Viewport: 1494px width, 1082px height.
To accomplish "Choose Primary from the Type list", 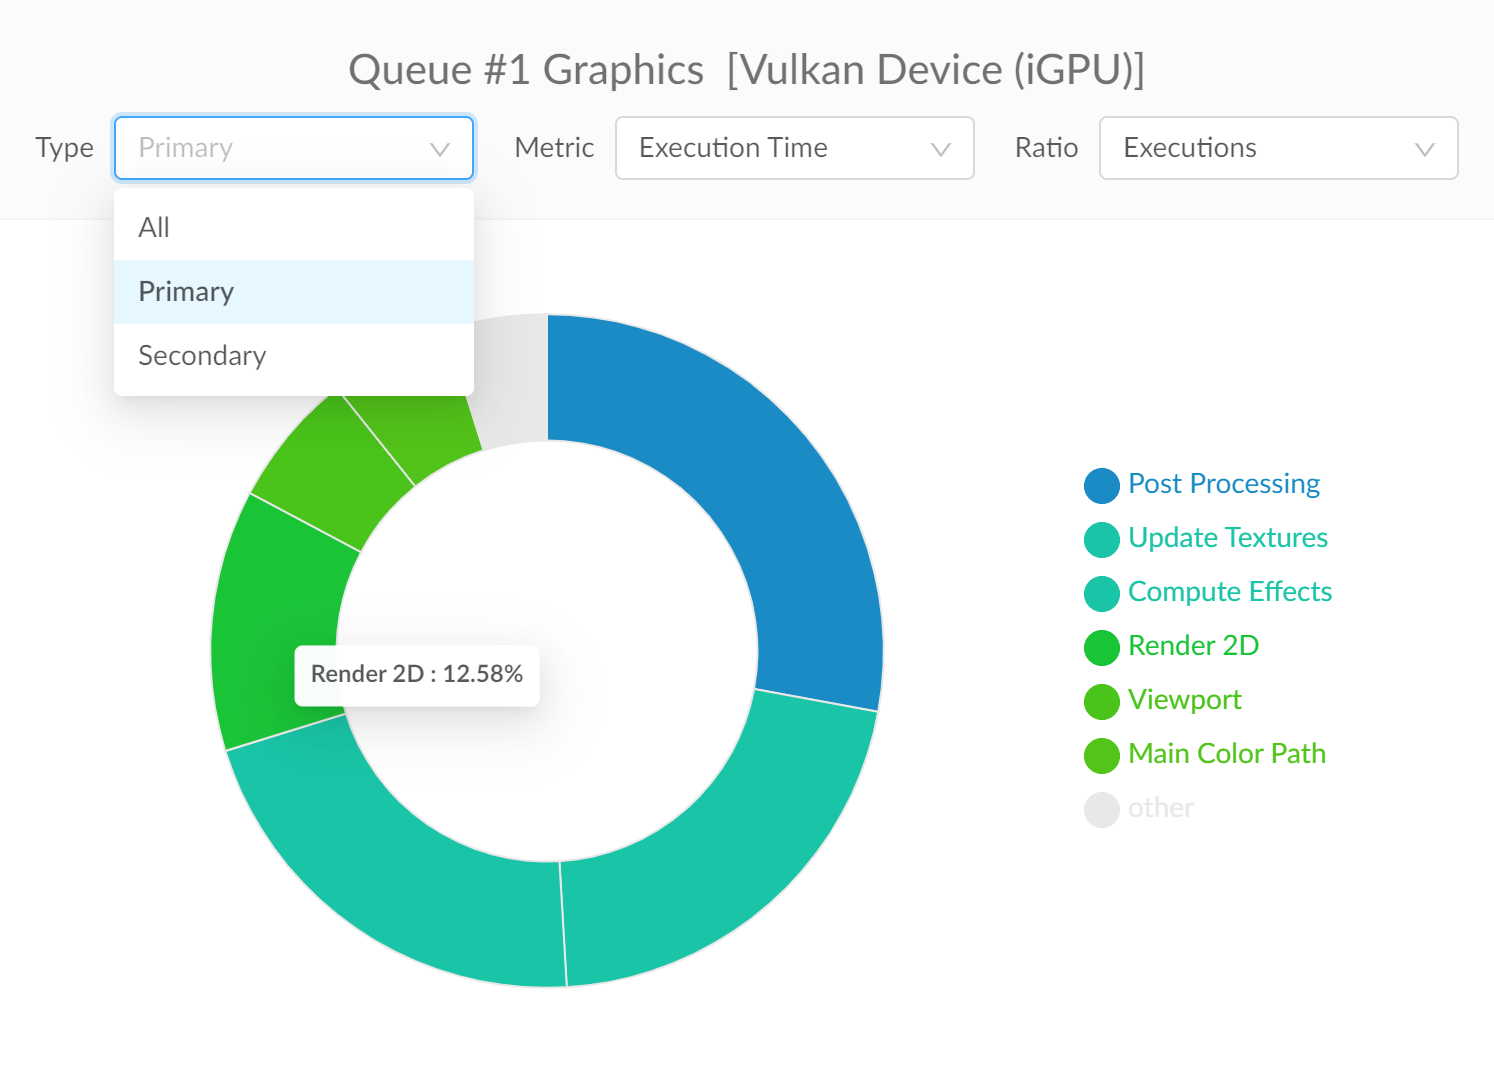I will point(294,292).
